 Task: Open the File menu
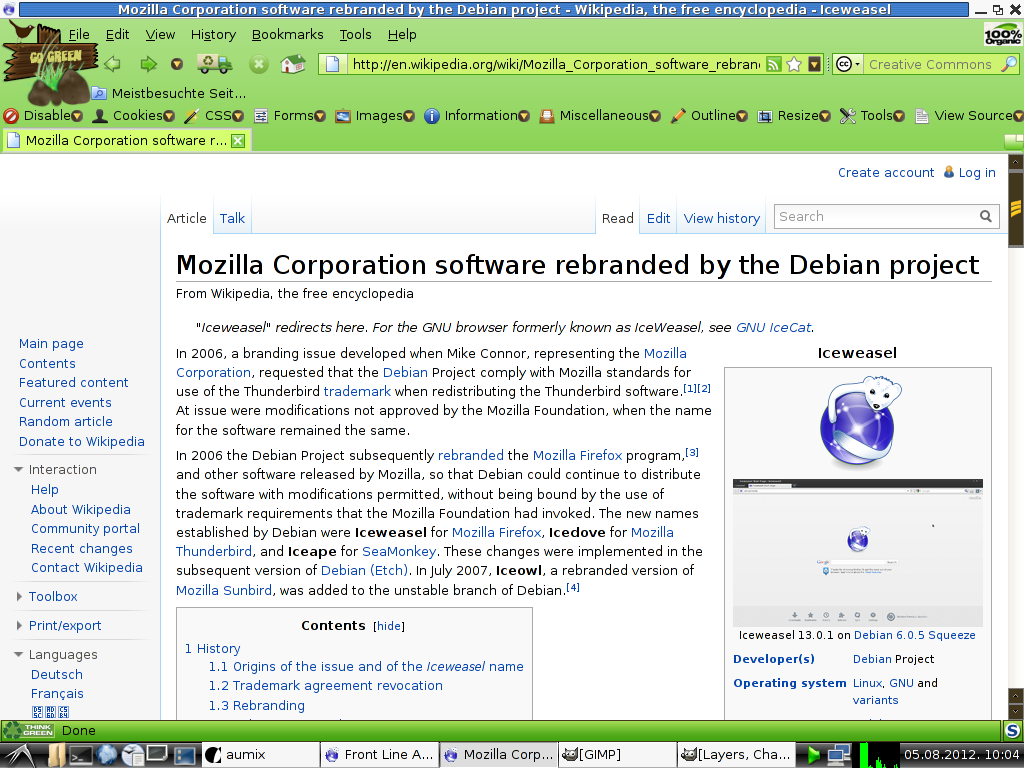[79, 35]
